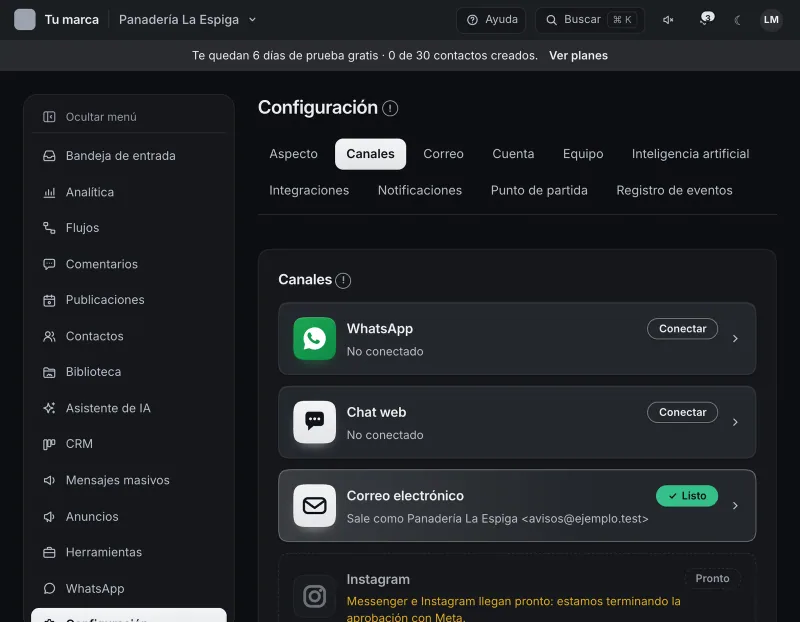Open the Biblioteca folder icon
Image resolution: width=800 pixels, height=622 pixels.
coord(49,372)
